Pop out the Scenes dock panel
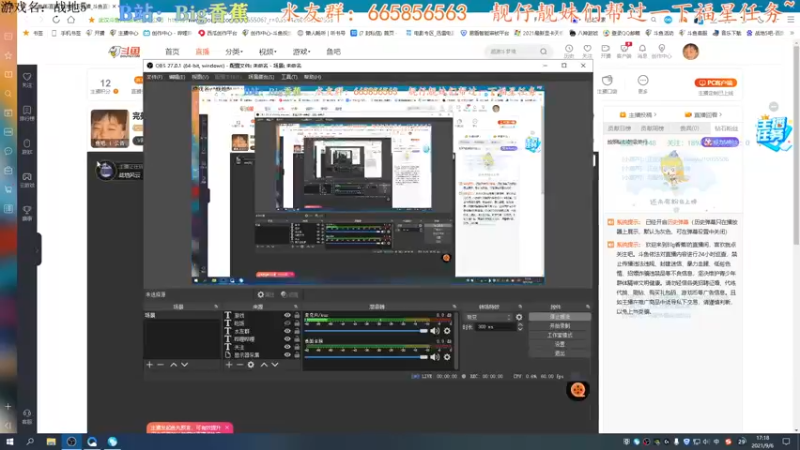This screenshot has width=800, height=450. coord(216,307)
